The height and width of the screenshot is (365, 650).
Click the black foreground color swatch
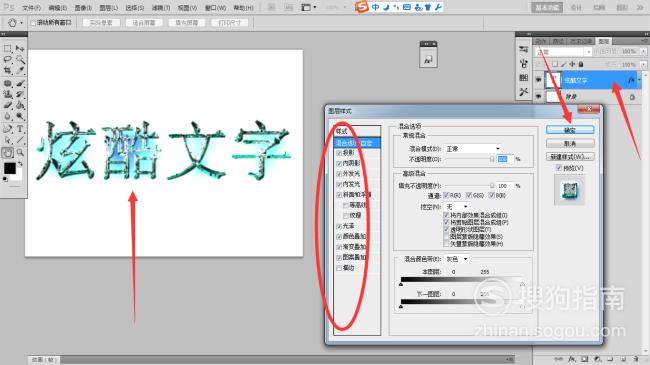[10, 168]
